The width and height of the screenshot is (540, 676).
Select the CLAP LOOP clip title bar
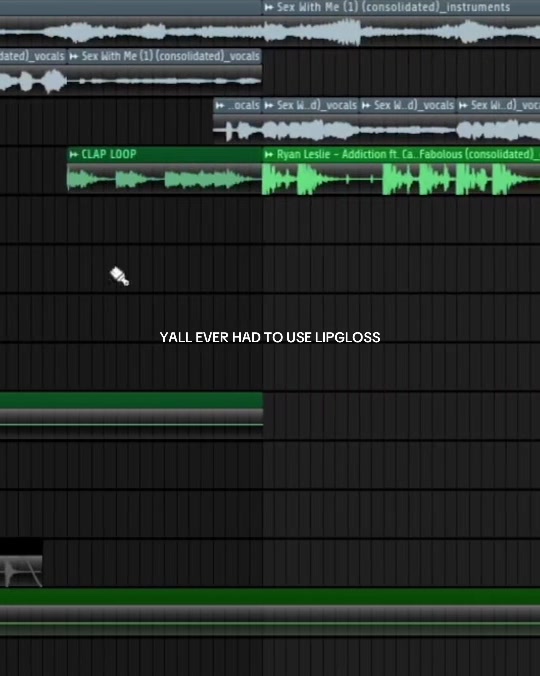pos(165,154)
